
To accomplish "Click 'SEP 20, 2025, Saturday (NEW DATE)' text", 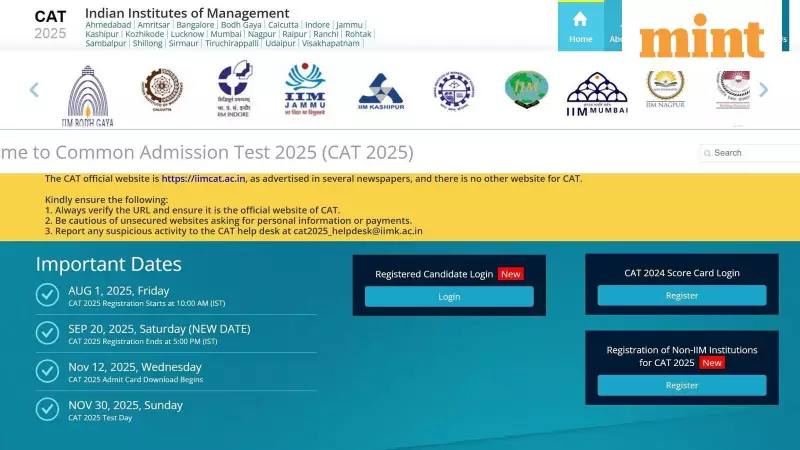I will [x=159, y=329].
